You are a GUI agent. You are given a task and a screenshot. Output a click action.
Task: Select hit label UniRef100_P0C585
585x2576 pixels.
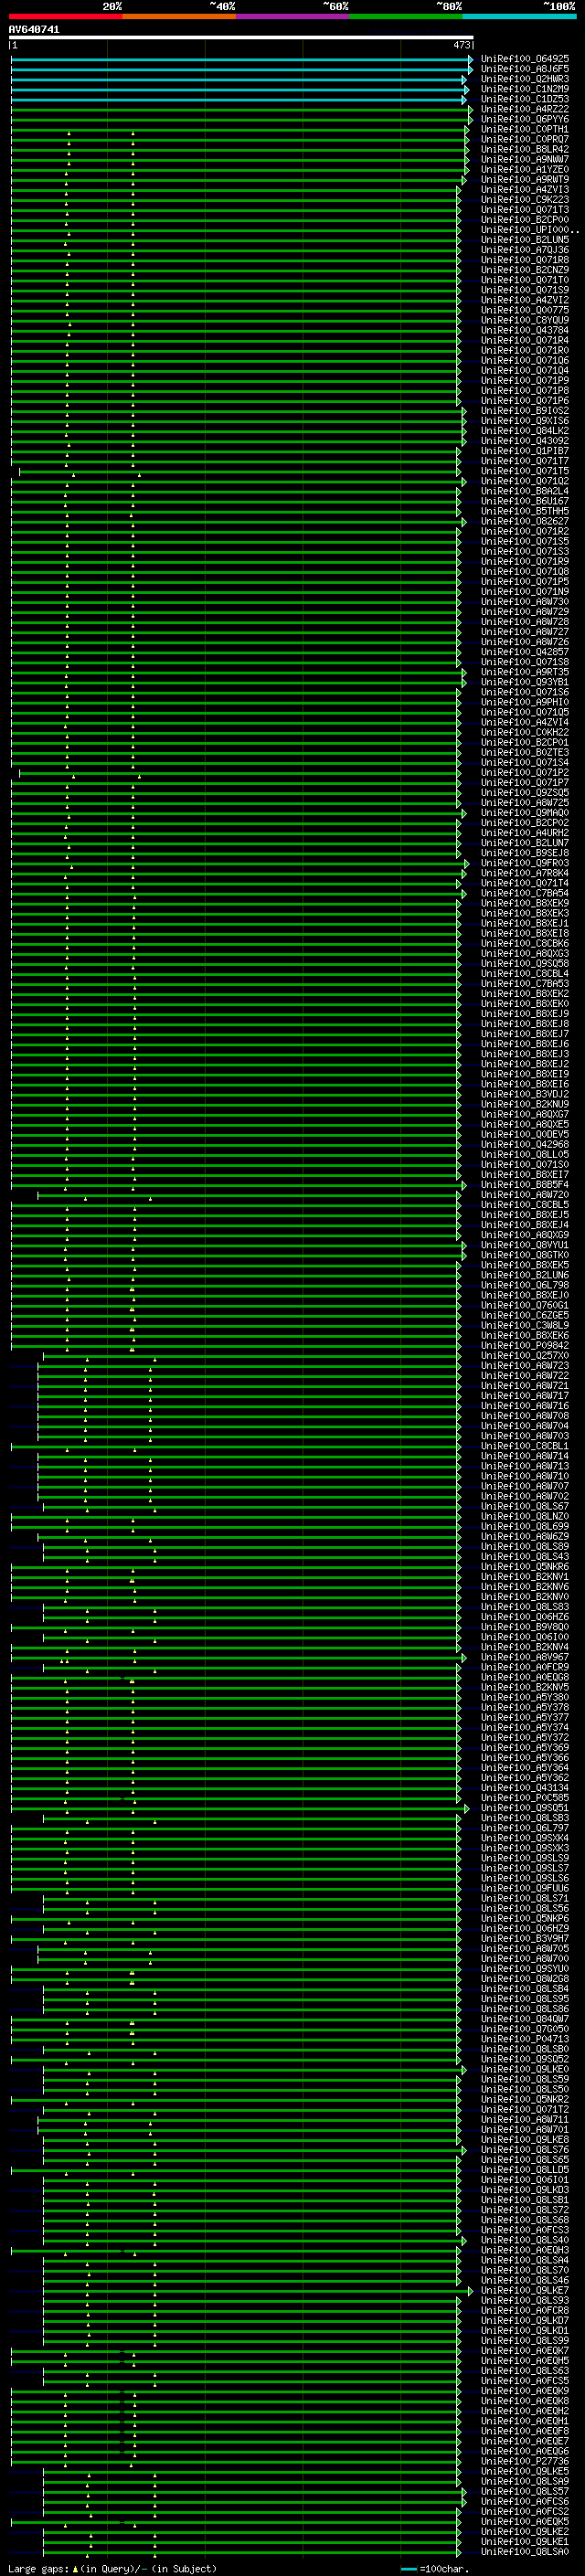coord(525,1798)
